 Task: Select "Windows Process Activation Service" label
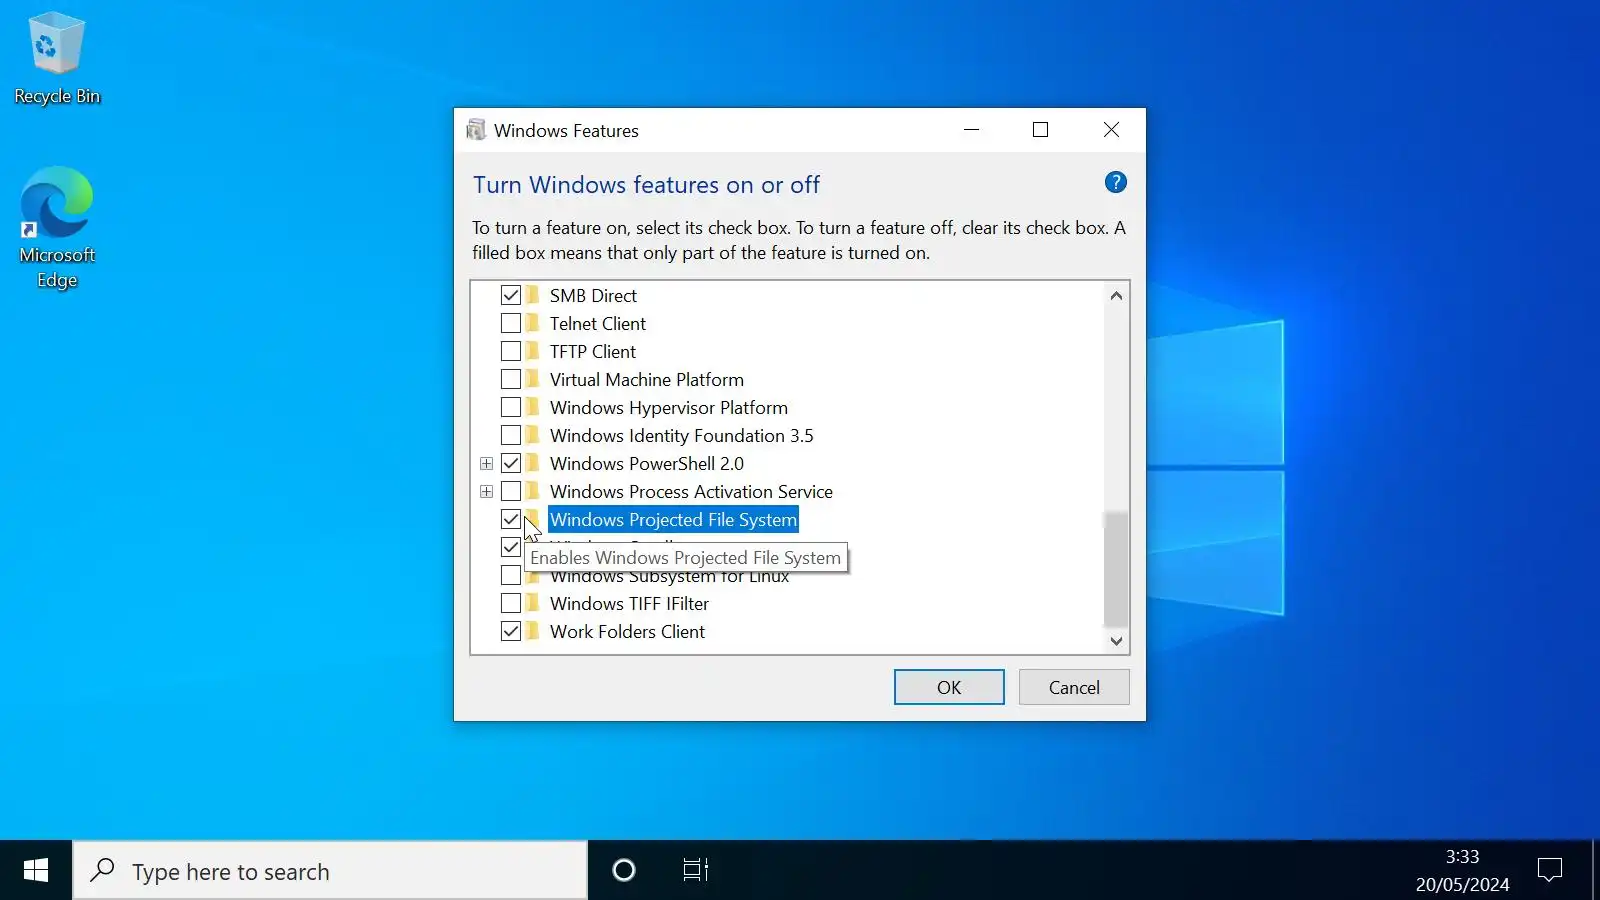(691, 491)
